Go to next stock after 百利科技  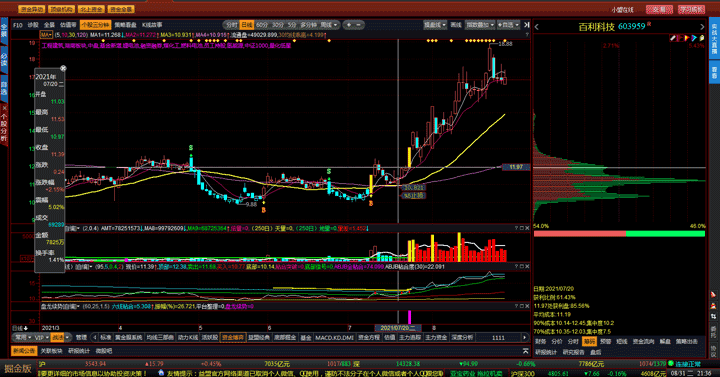click(702, 27)
